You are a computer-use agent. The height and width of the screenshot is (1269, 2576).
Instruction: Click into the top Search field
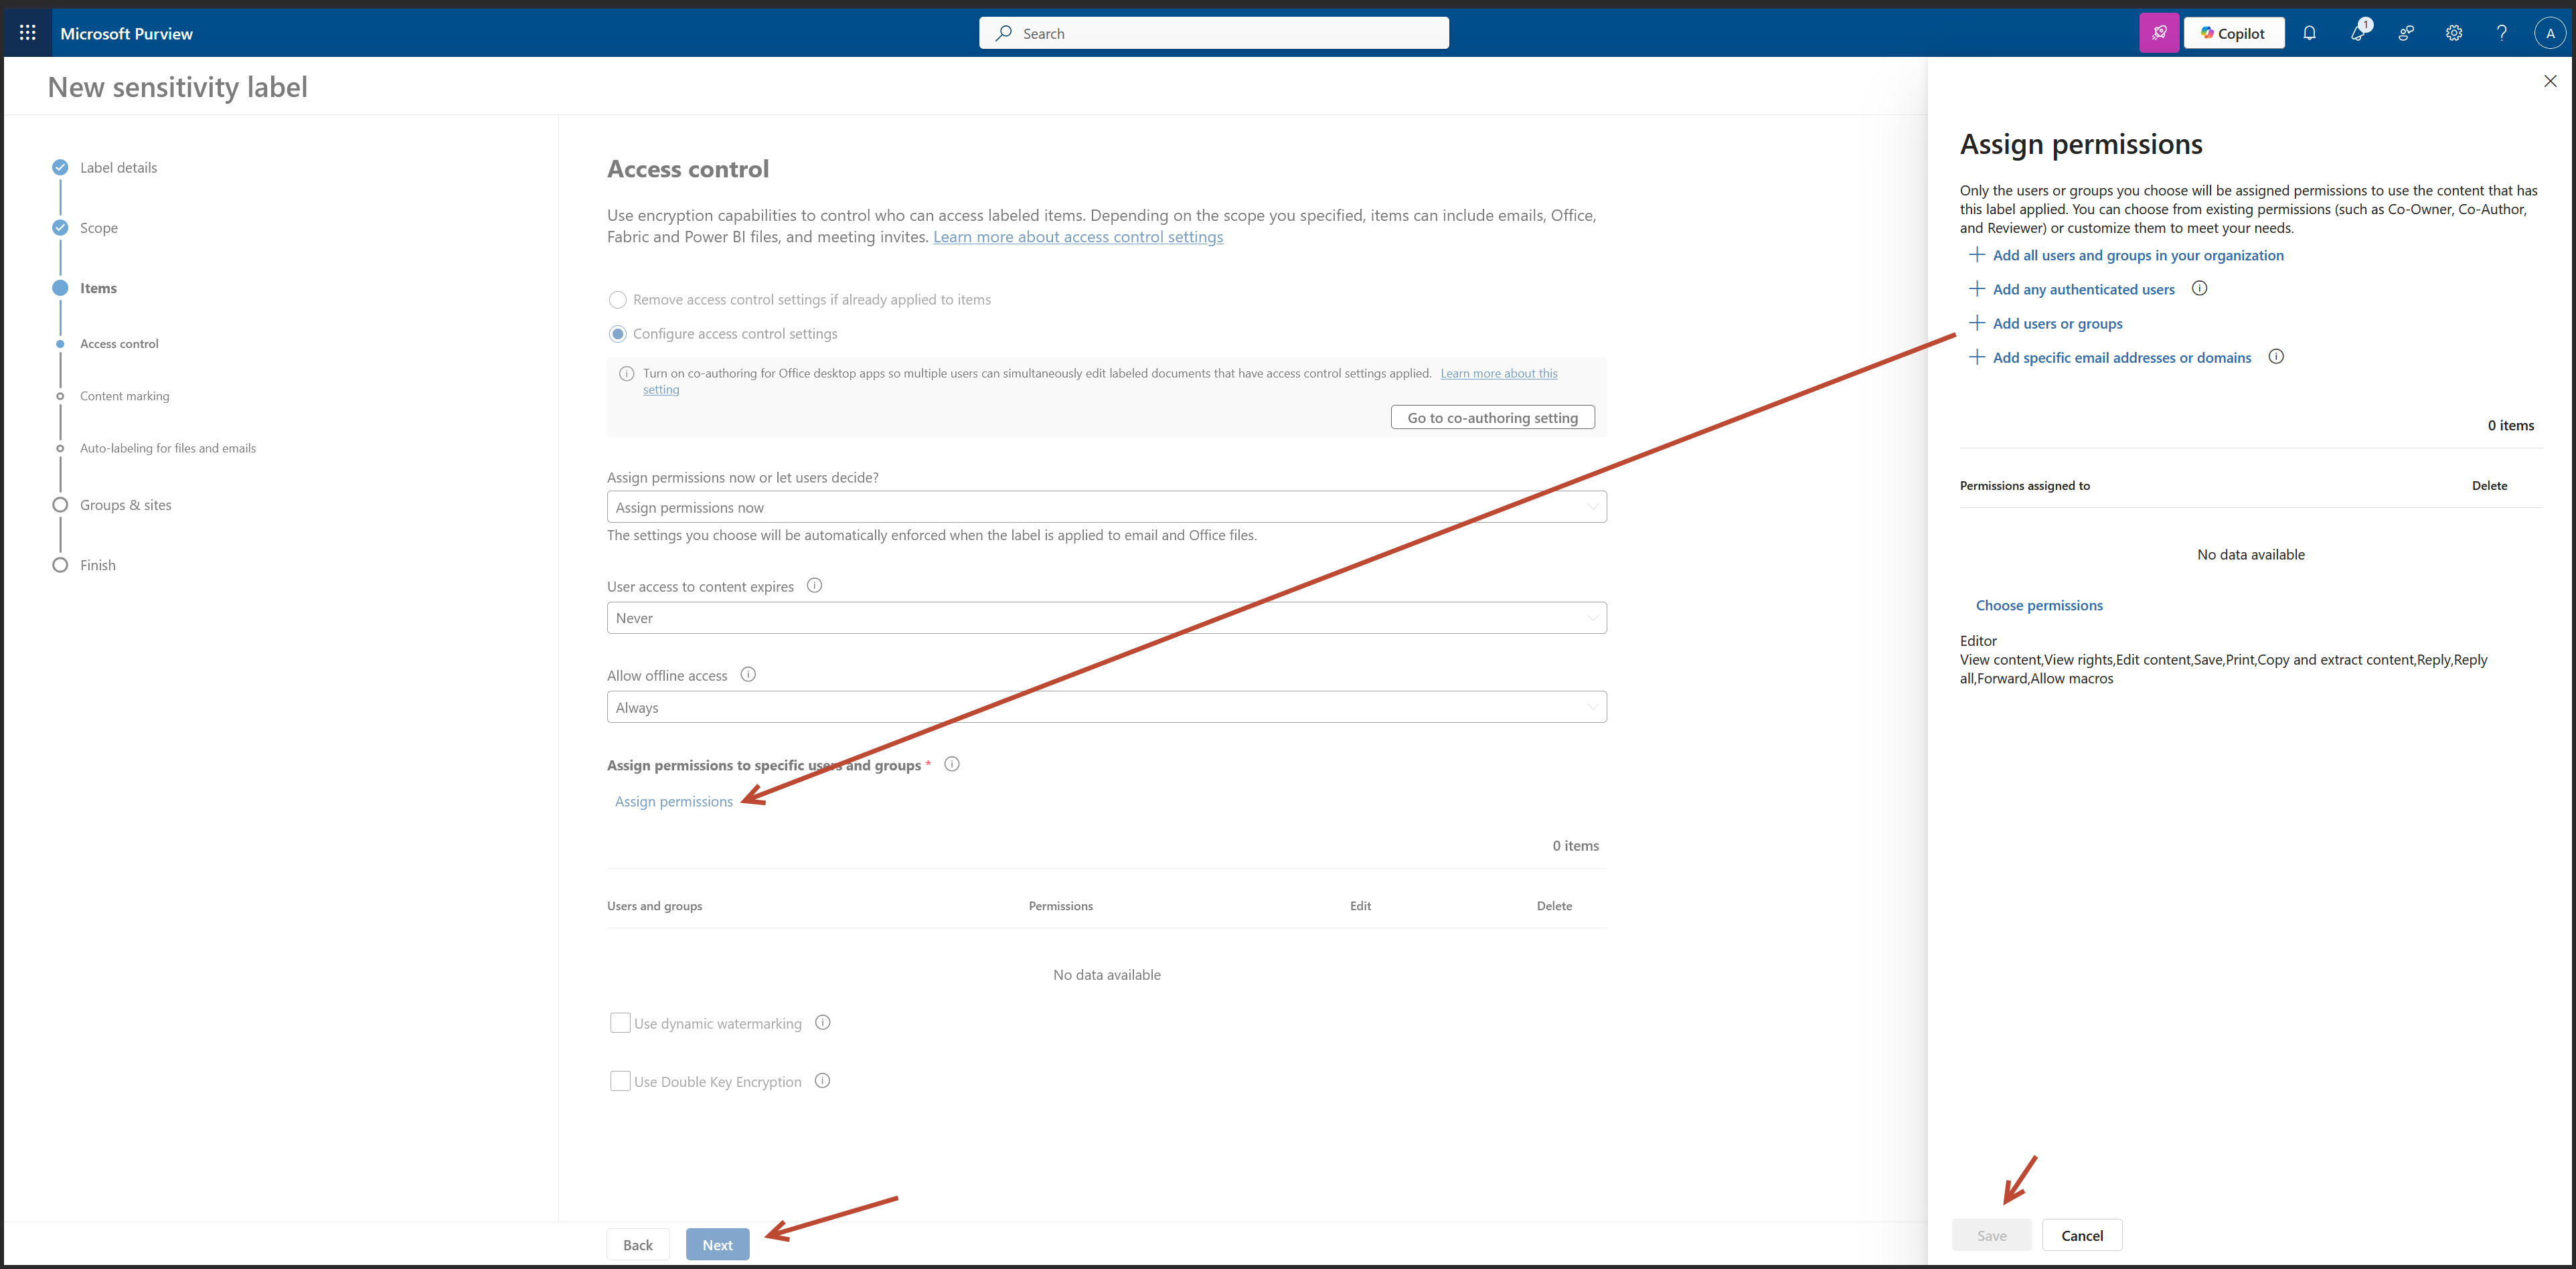click(x=1213, y=33)
